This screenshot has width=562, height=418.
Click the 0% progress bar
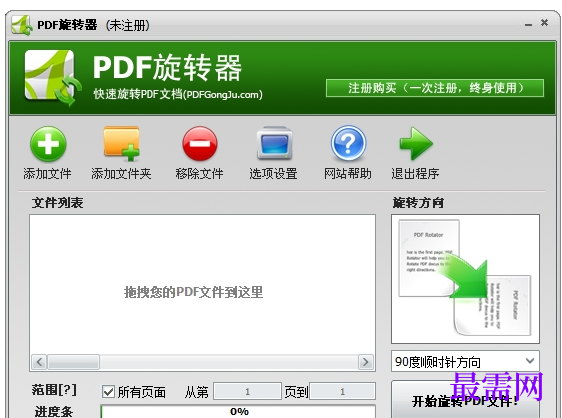(x=238, y=412)
